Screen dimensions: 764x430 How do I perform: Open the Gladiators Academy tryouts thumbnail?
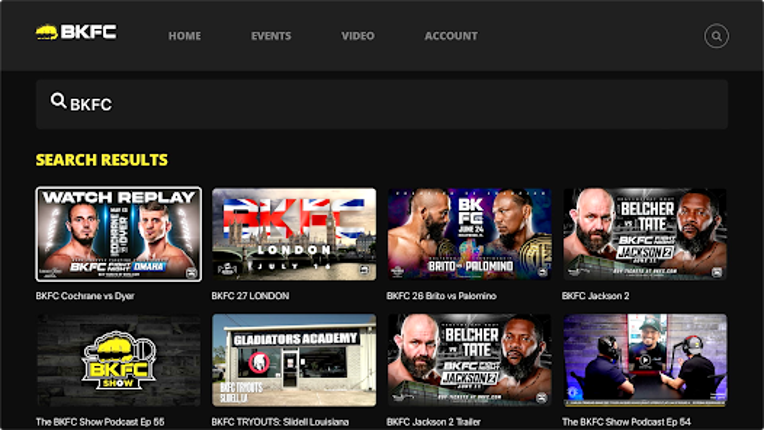point(294,360)
